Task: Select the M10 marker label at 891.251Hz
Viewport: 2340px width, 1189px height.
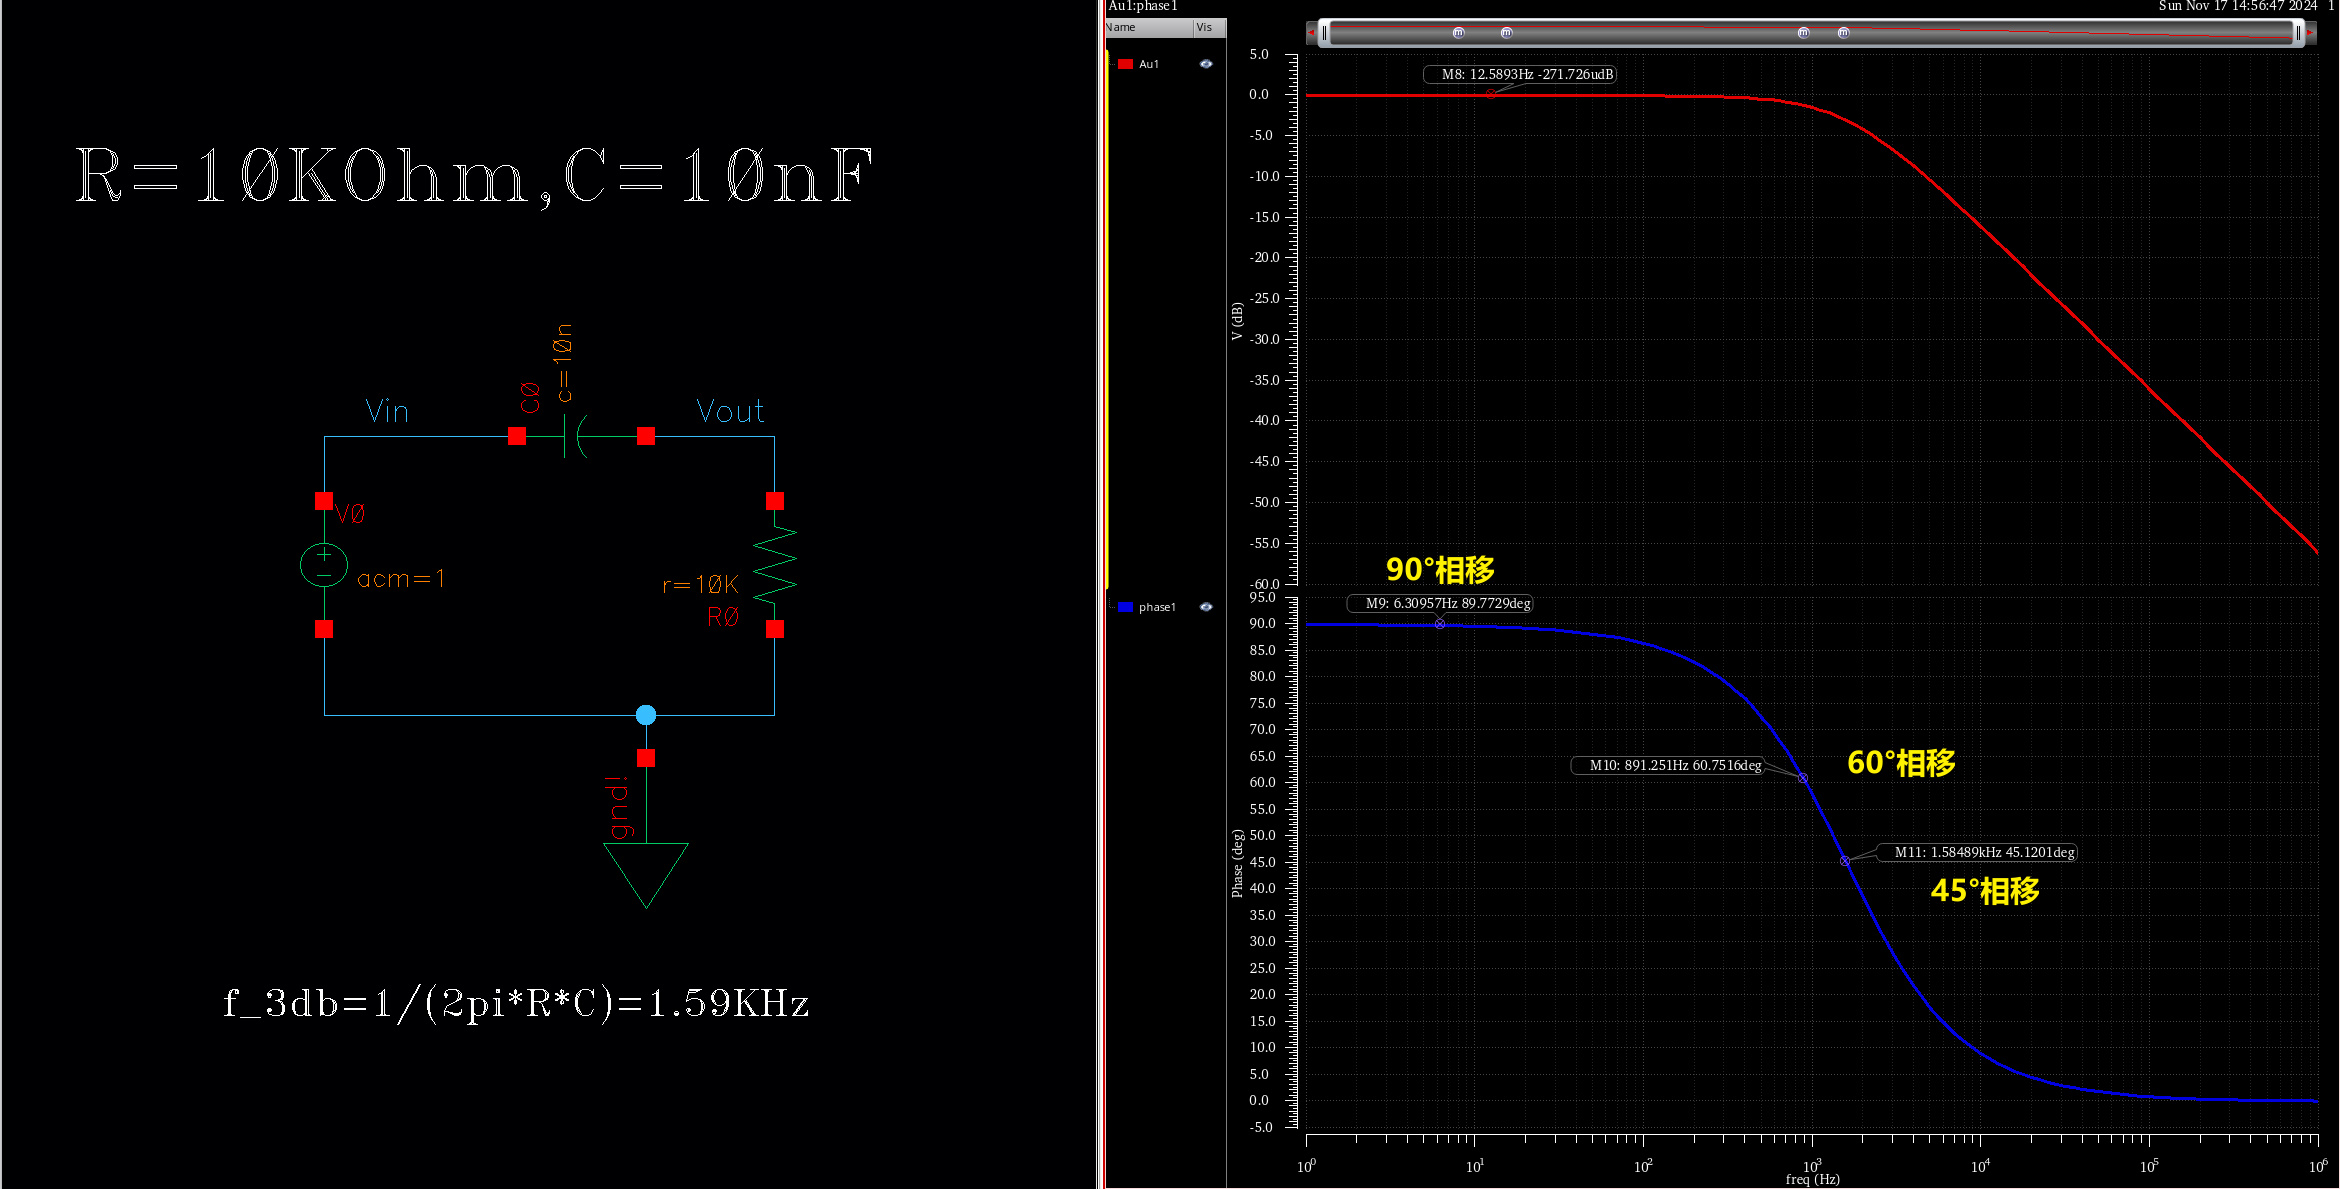Action: 1675,765
